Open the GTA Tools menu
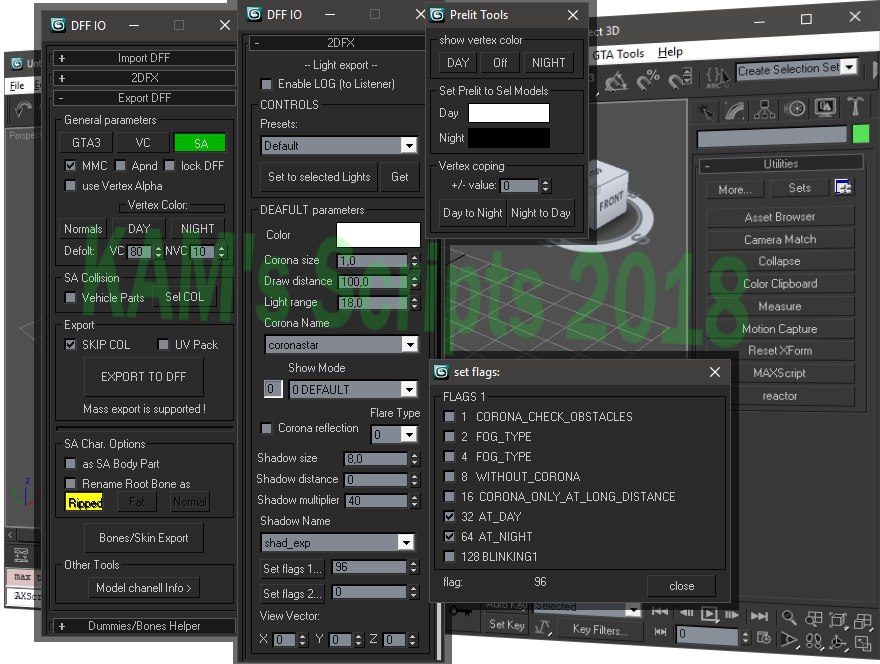The width and height of the screenshot is (880, 664). [x=620, y=53]
